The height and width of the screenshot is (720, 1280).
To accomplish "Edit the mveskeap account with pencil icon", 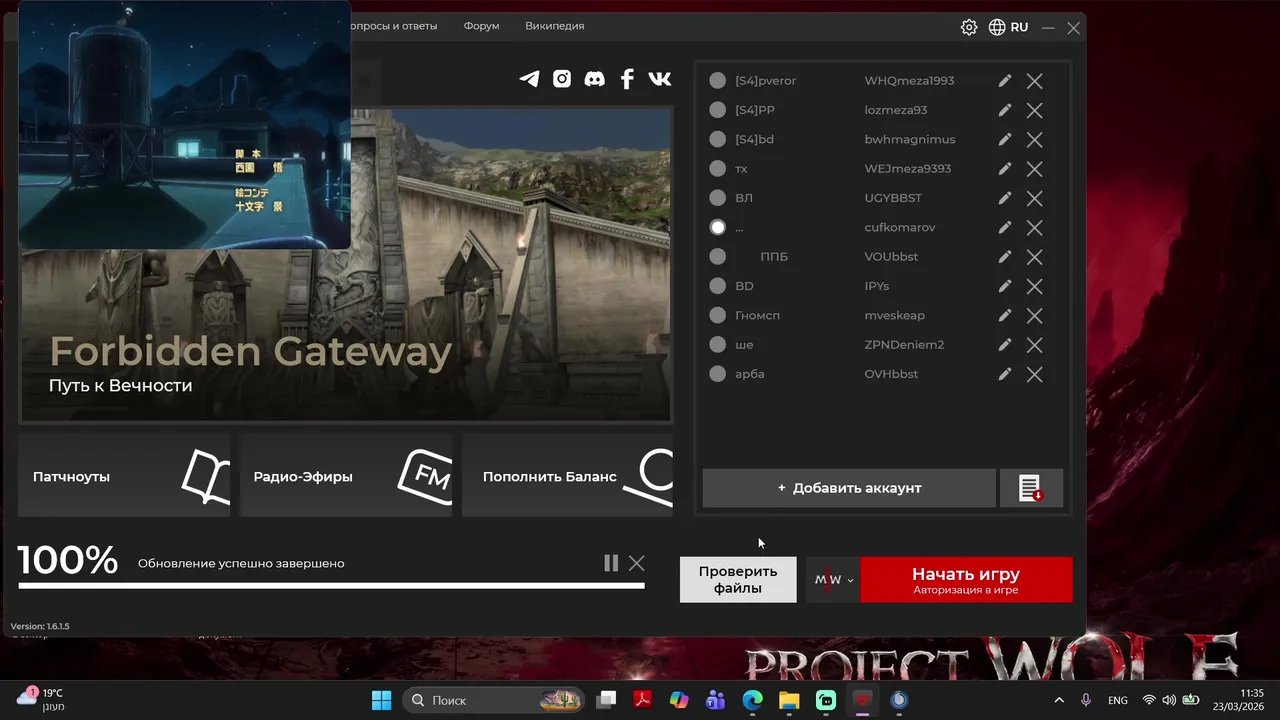I will click(1005, 315).
